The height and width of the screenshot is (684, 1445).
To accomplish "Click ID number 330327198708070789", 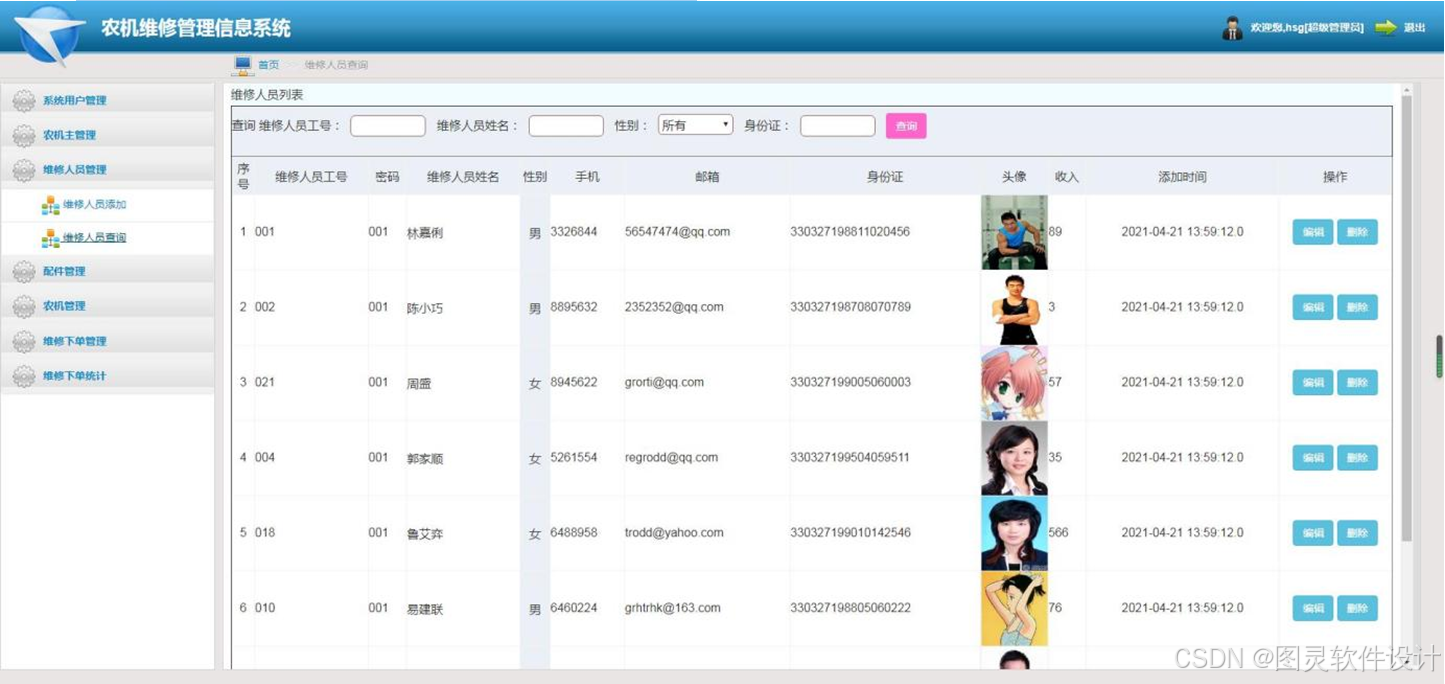I will [x=850, y=307].
